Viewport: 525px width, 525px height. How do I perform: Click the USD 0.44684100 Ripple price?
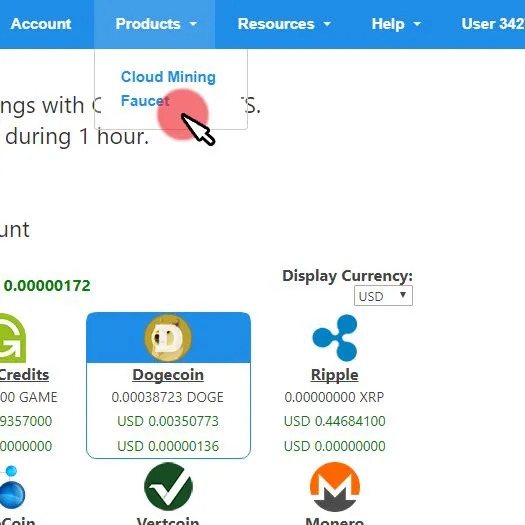point(334,421)
